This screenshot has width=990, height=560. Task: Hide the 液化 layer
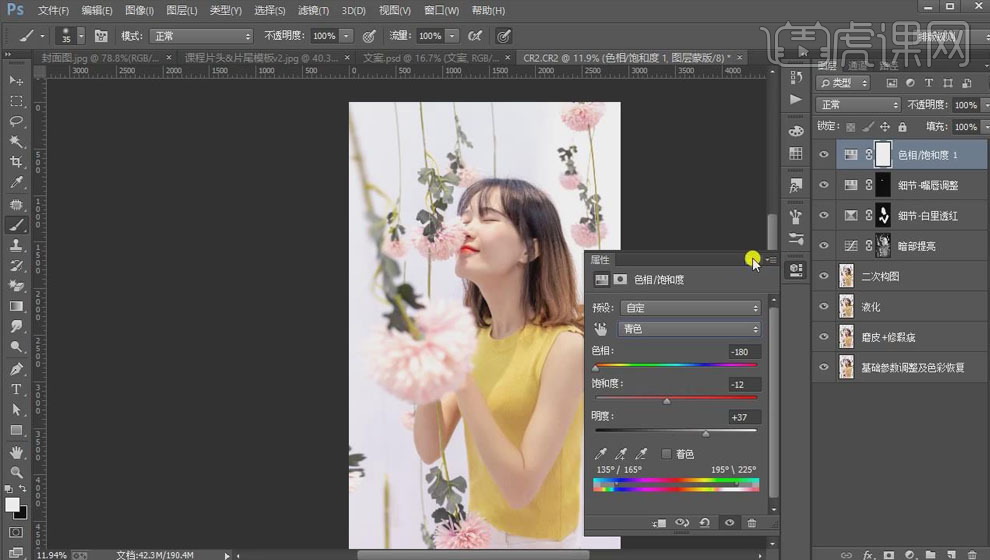pos(824,307)
